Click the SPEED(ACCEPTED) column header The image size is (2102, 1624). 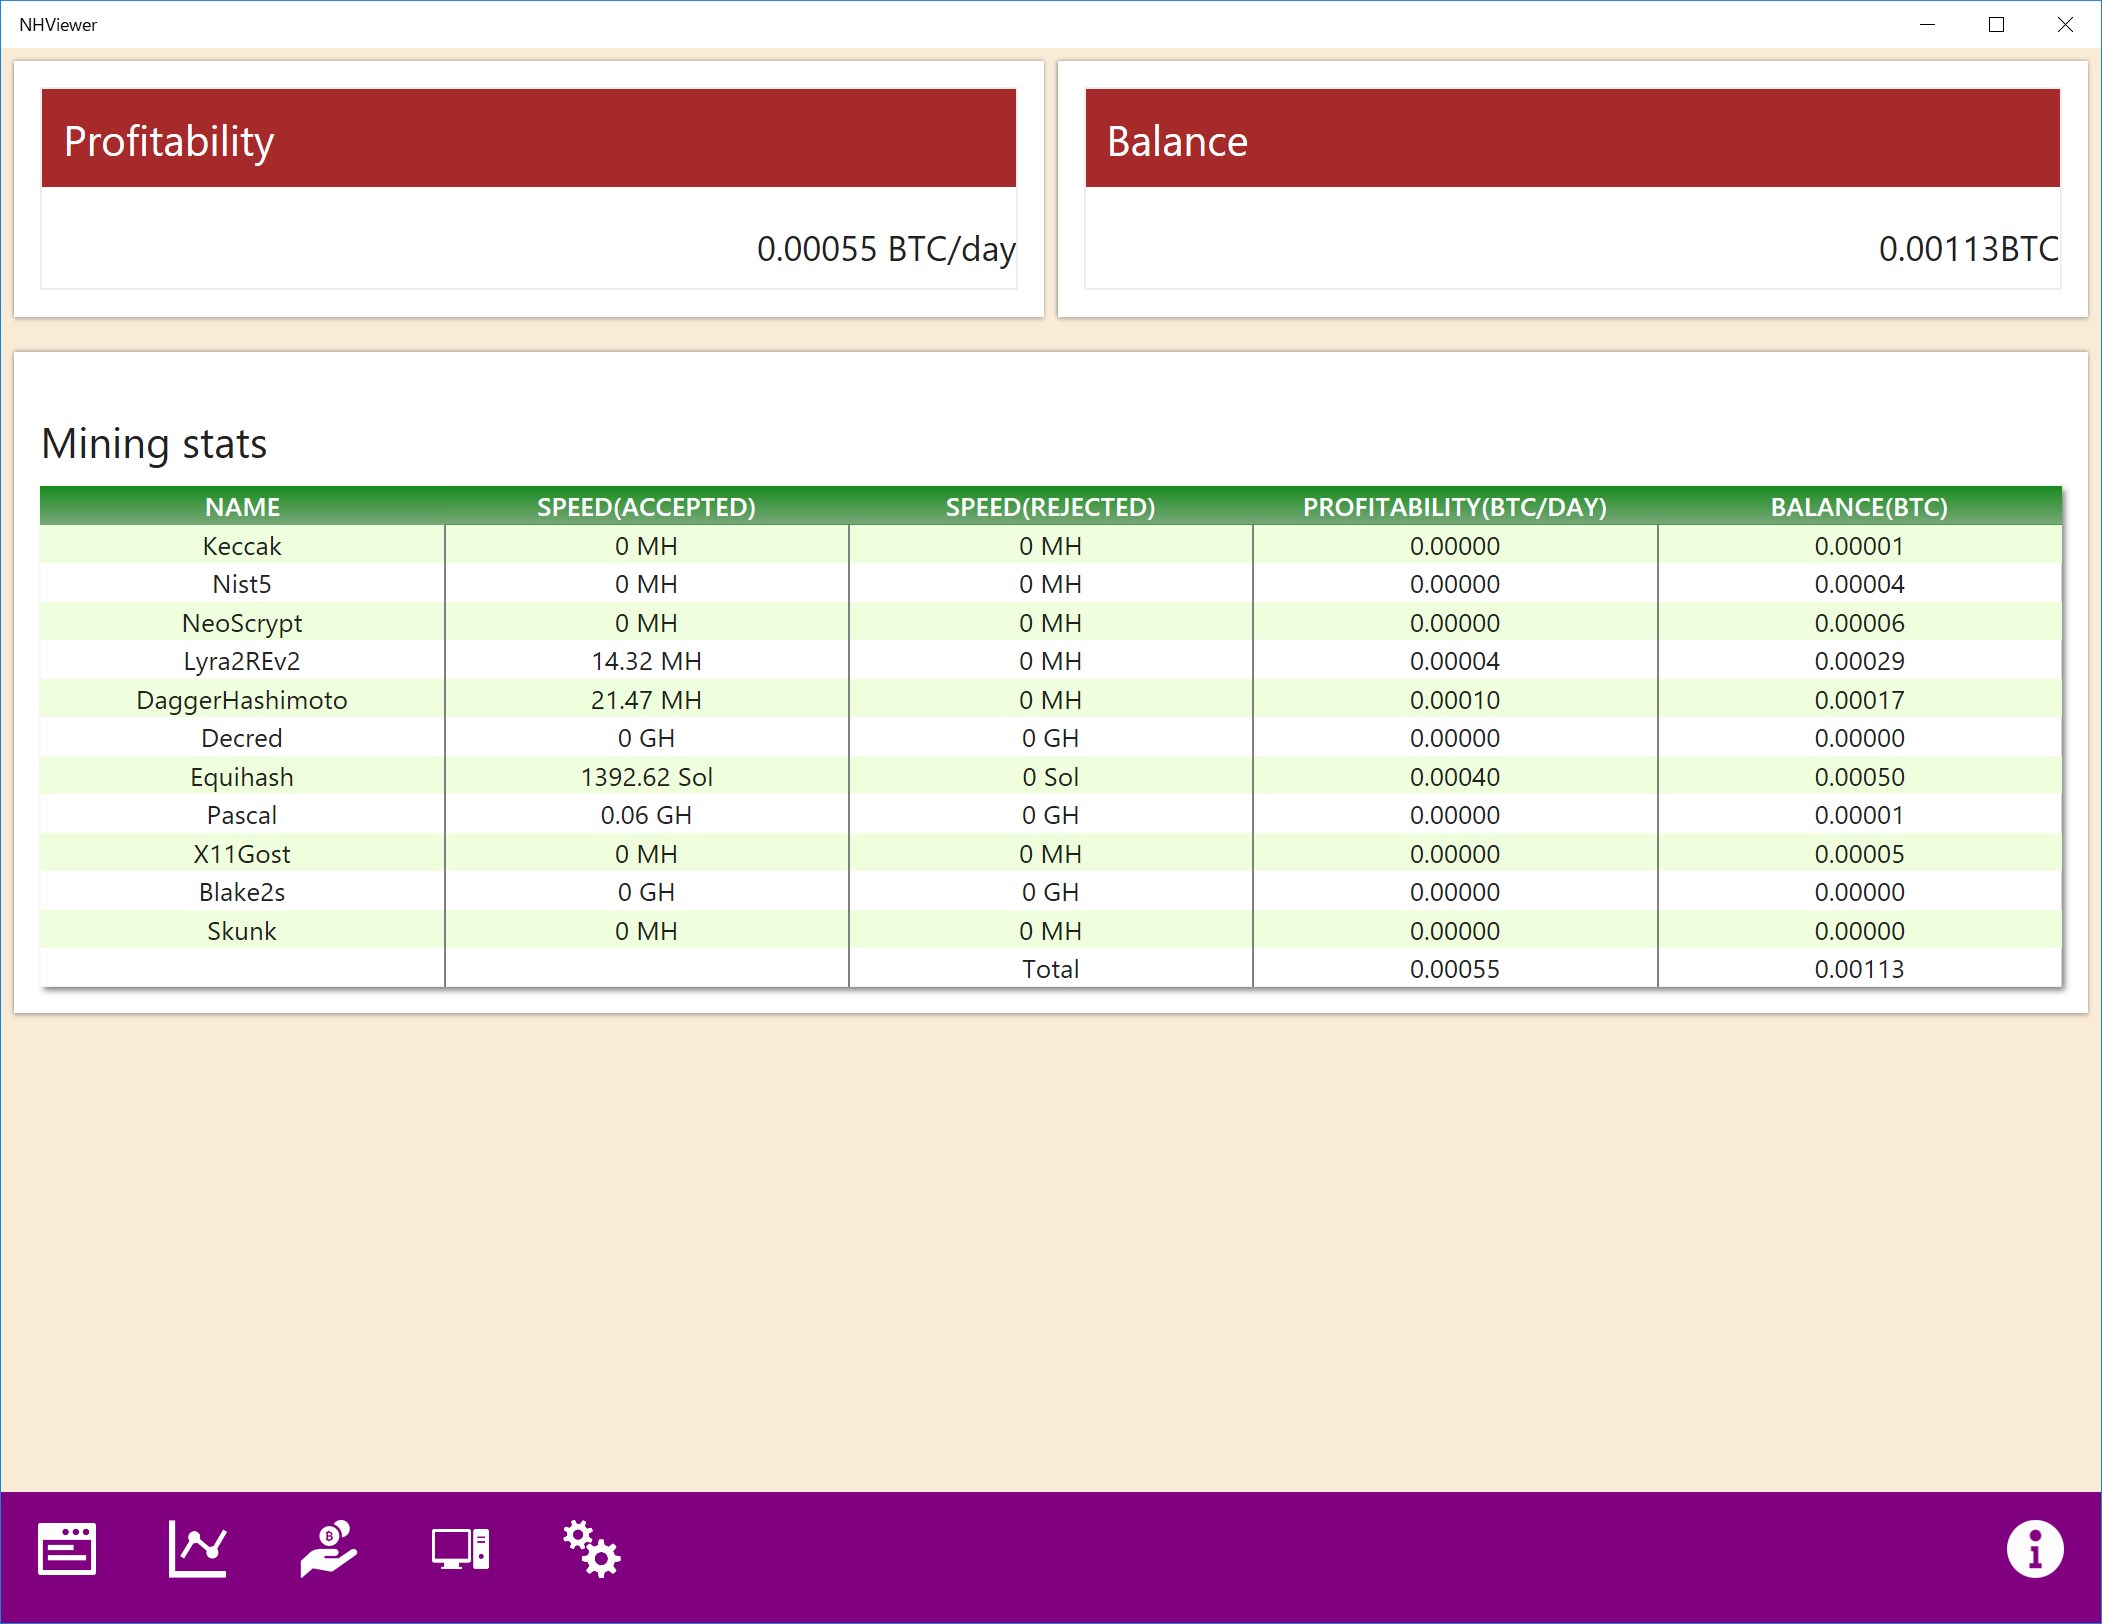click(x=646, y=507)
